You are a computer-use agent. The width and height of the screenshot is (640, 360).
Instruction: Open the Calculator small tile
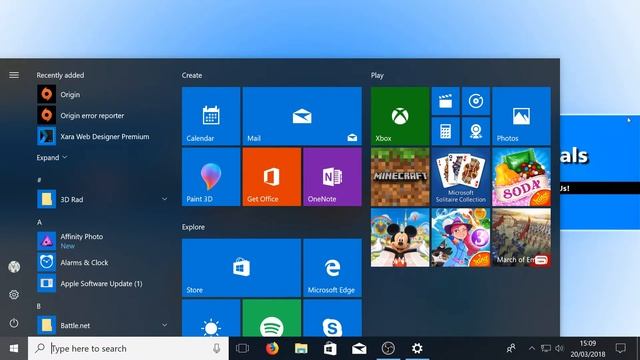pos(445,131)
